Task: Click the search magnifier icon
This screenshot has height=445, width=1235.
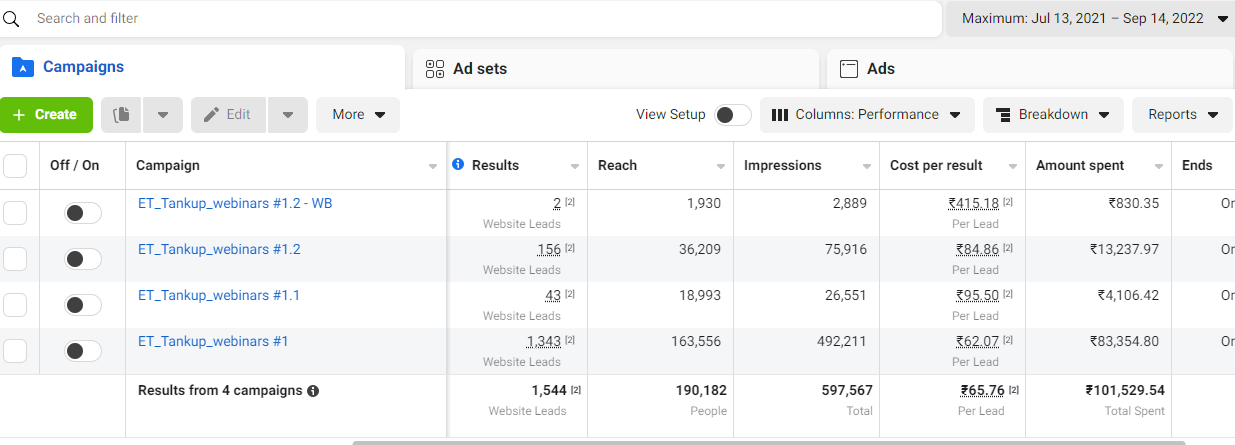Action: 12,18
